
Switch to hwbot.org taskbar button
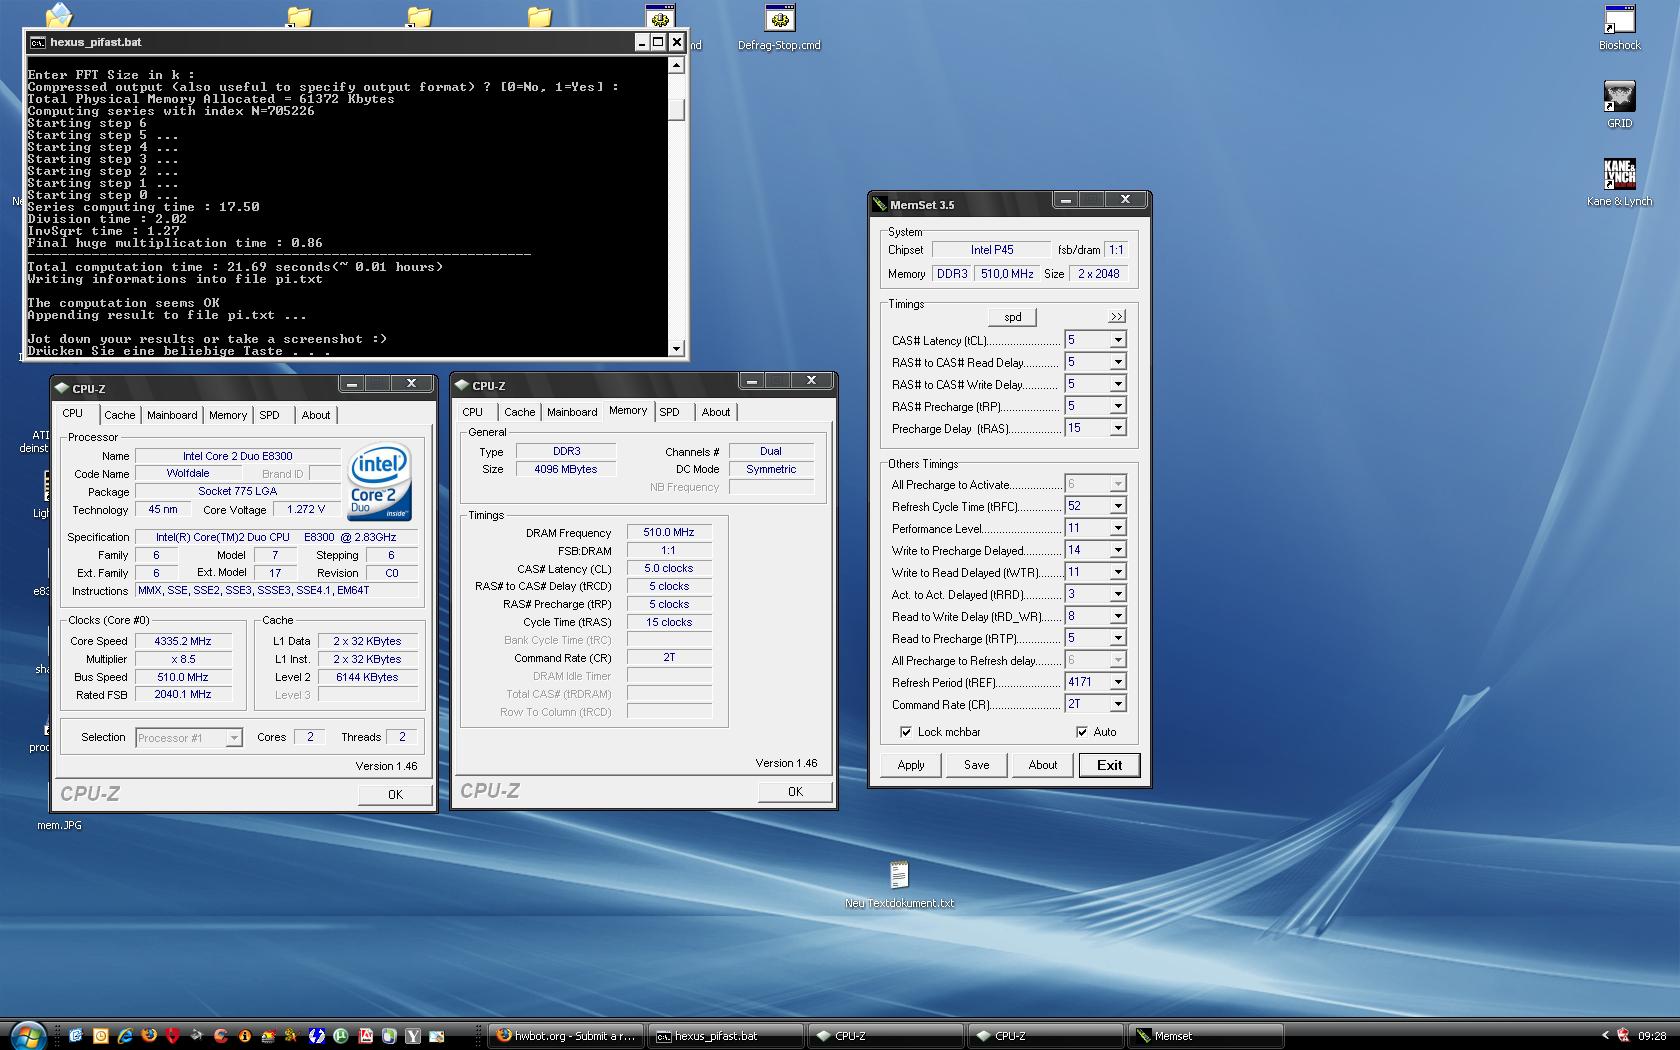pyautogui.click(x=568, y=1036)
